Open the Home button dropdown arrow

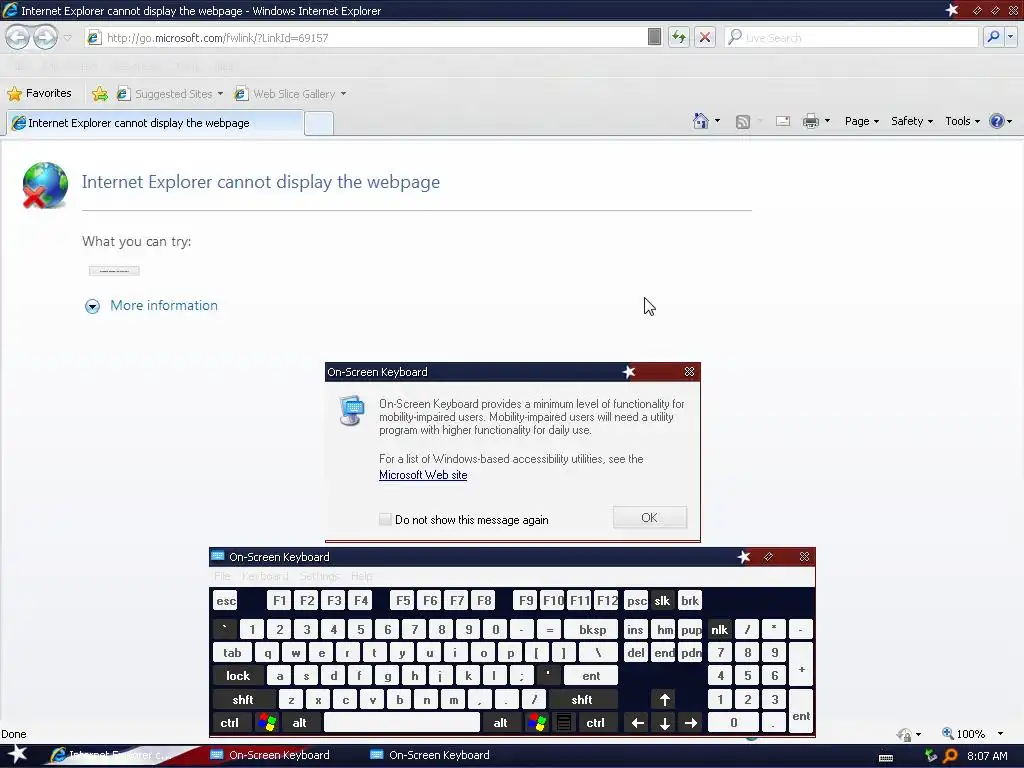pos(717,121)
